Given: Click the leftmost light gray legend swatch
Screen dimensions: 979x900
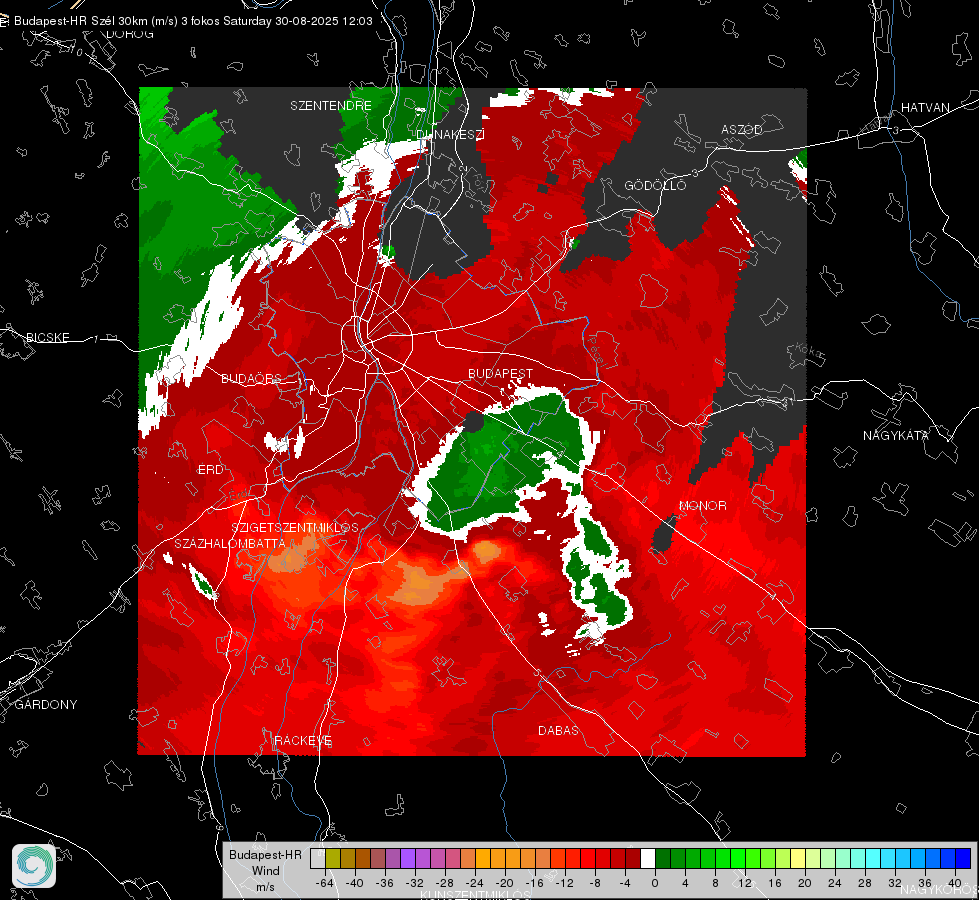Looking at the screenshot, I should pos(318,859).
